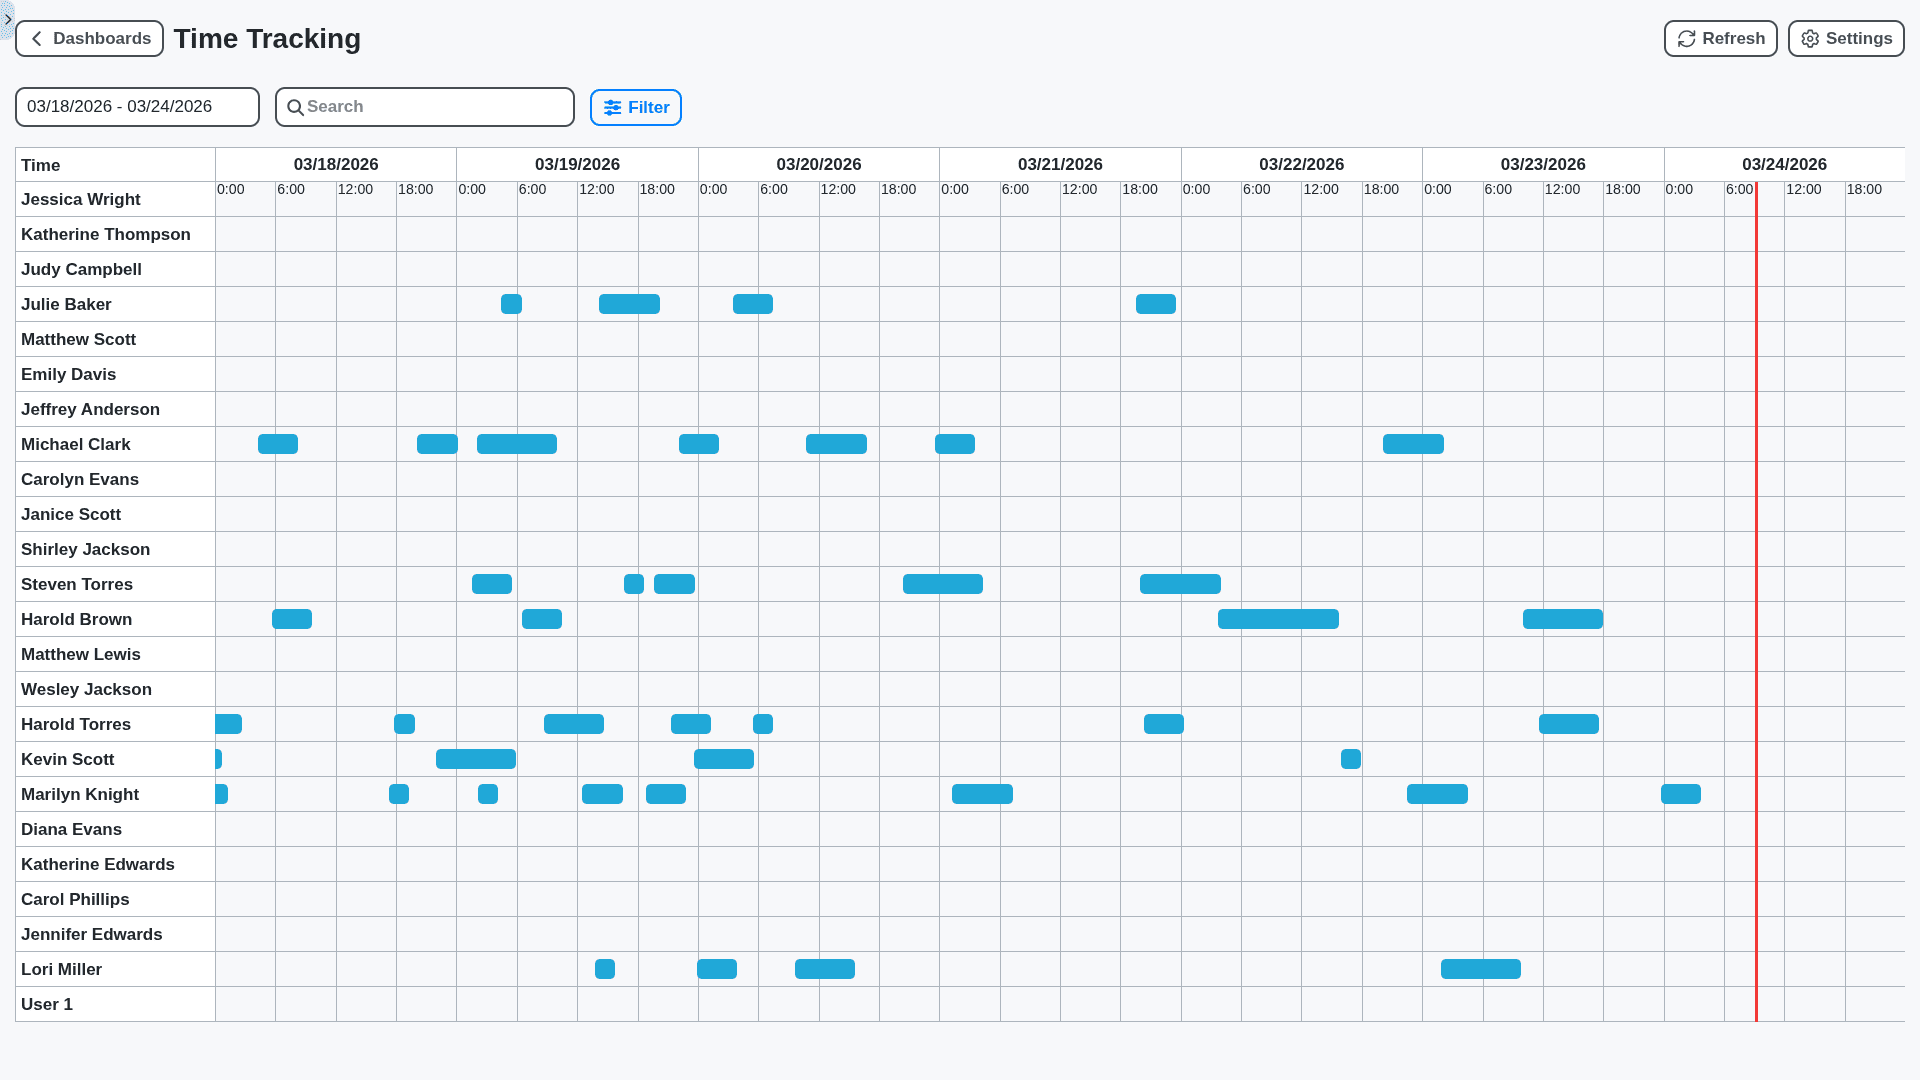Open the Filter options
Image resolution: width=1920 pixels, height=1080 pixels.
pos(636,107)
